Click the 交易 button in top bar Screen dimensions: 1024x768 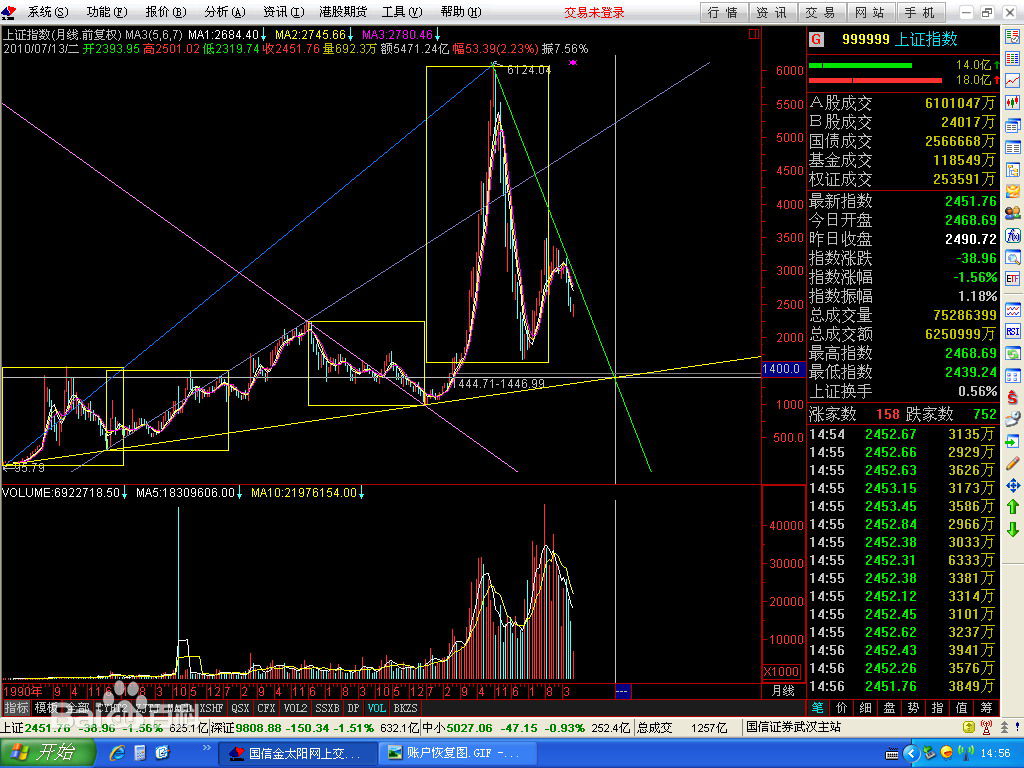click(821, 12)
